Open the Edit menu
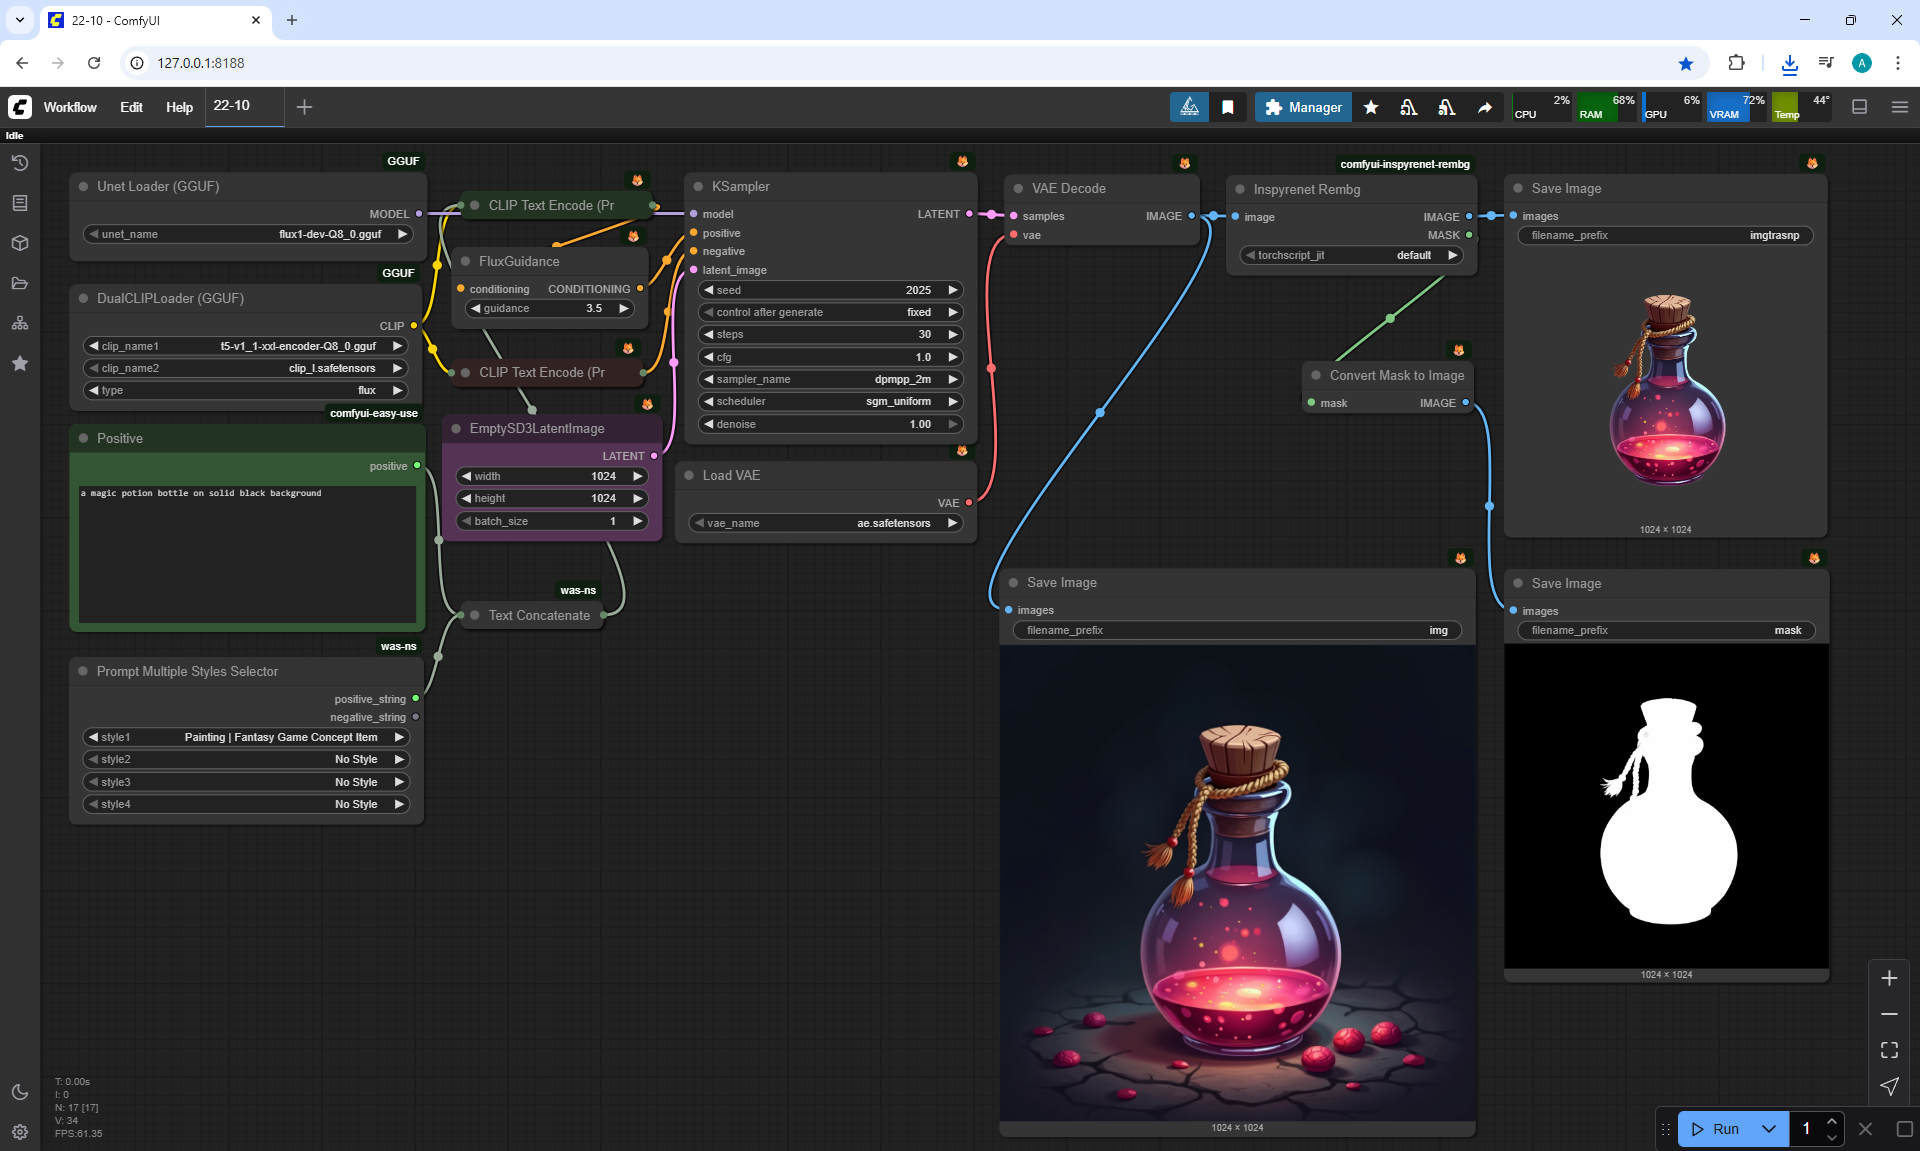 tap(131, 107)
